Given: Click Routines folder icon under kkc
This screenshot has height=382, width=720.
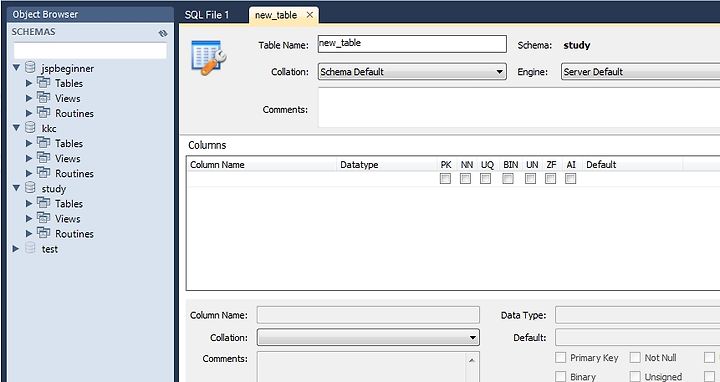Looking at the screenshot, I should tap(44, 173).
